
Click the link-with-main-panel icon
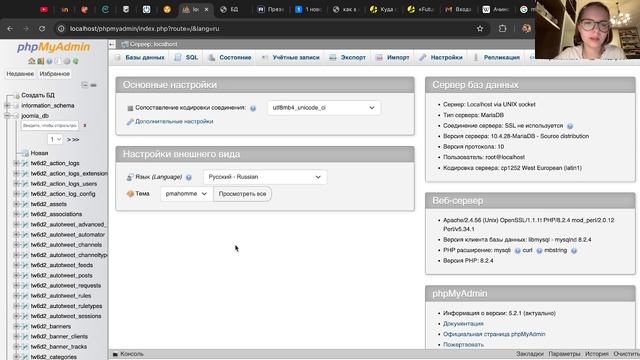coord(93,85)
